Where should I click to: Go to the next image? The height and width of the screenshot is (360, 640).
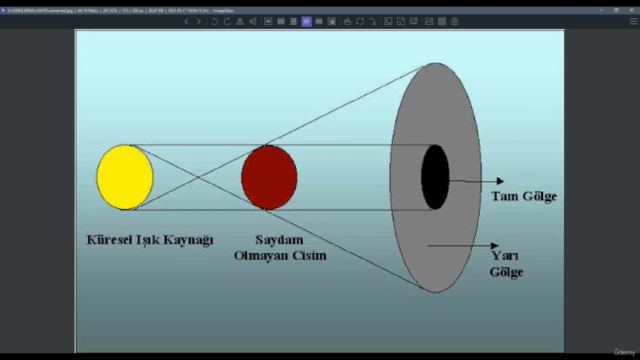pos(199,22)
